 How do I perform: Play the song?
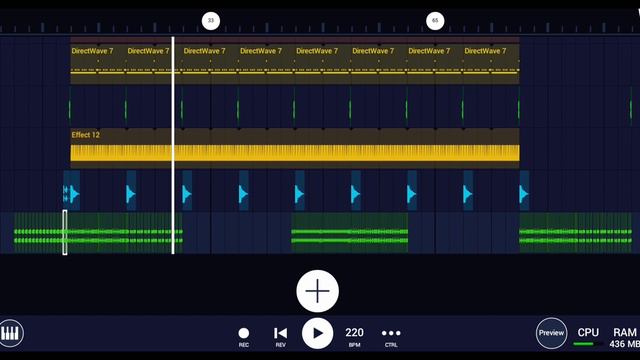tap(318, 333)
